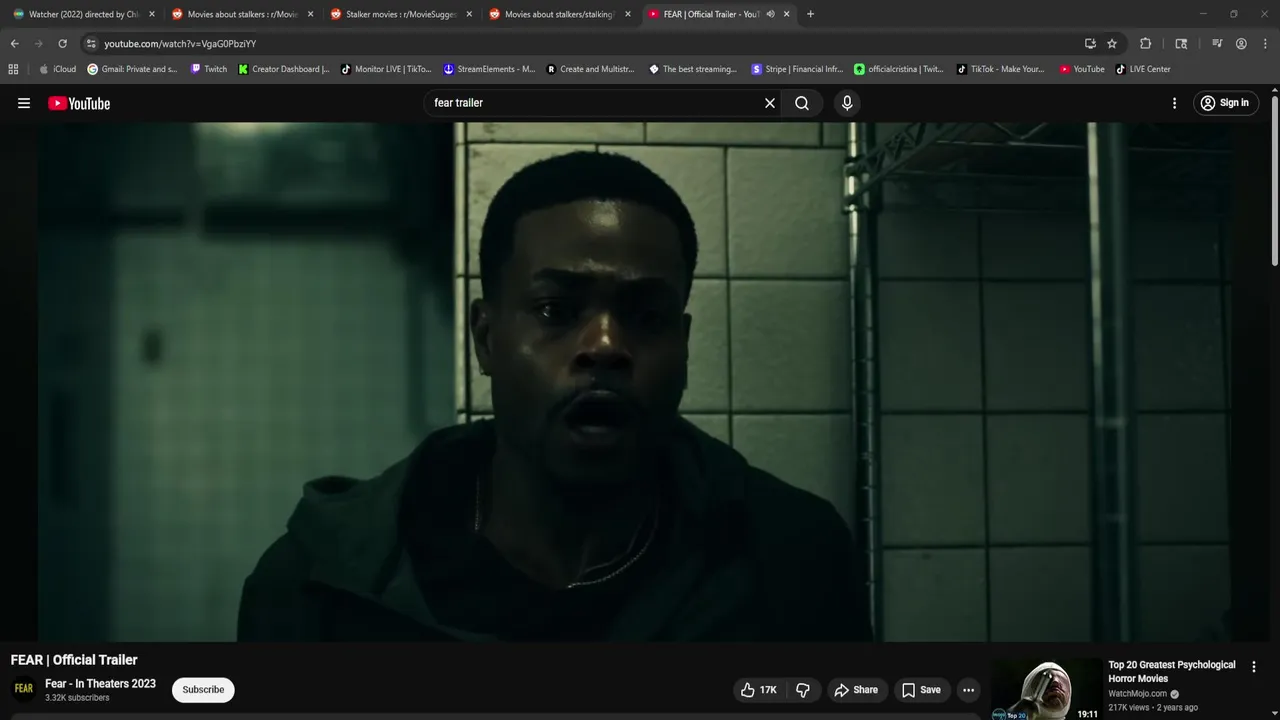Close the FEAR | Official Trailer tab

[787, 14]
